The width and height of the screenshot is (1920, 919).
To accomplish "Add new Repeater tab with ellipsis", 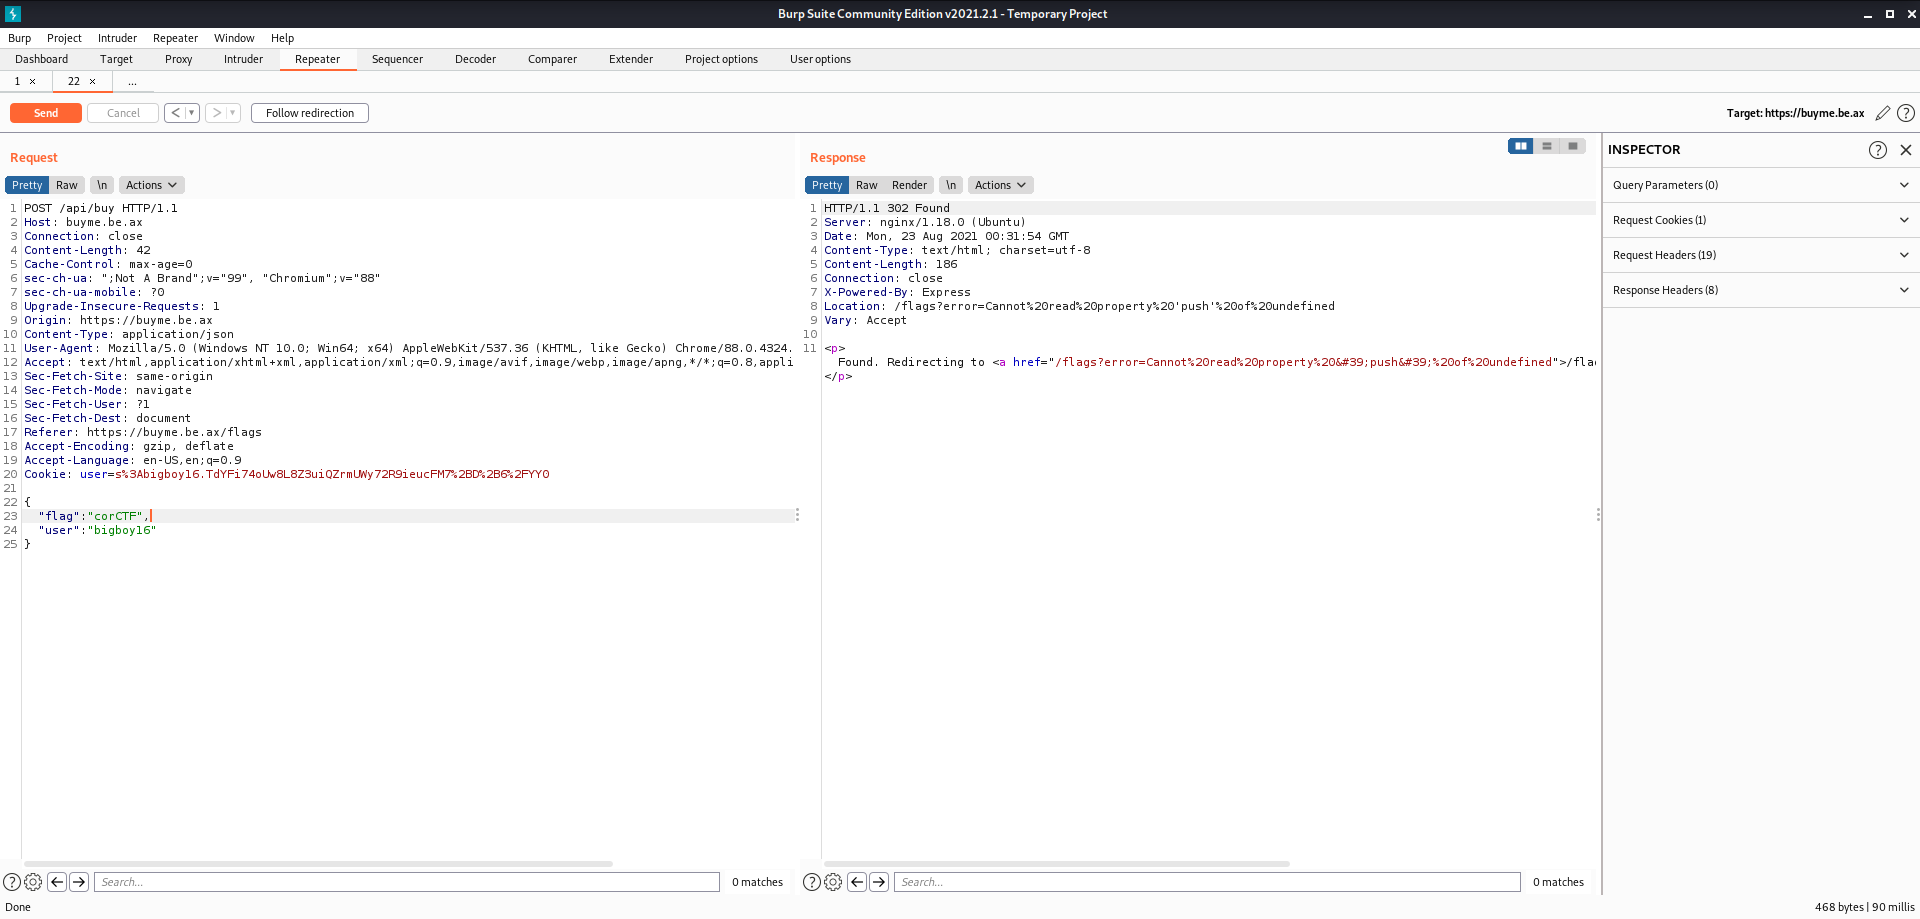I will [x=132, y=82].
